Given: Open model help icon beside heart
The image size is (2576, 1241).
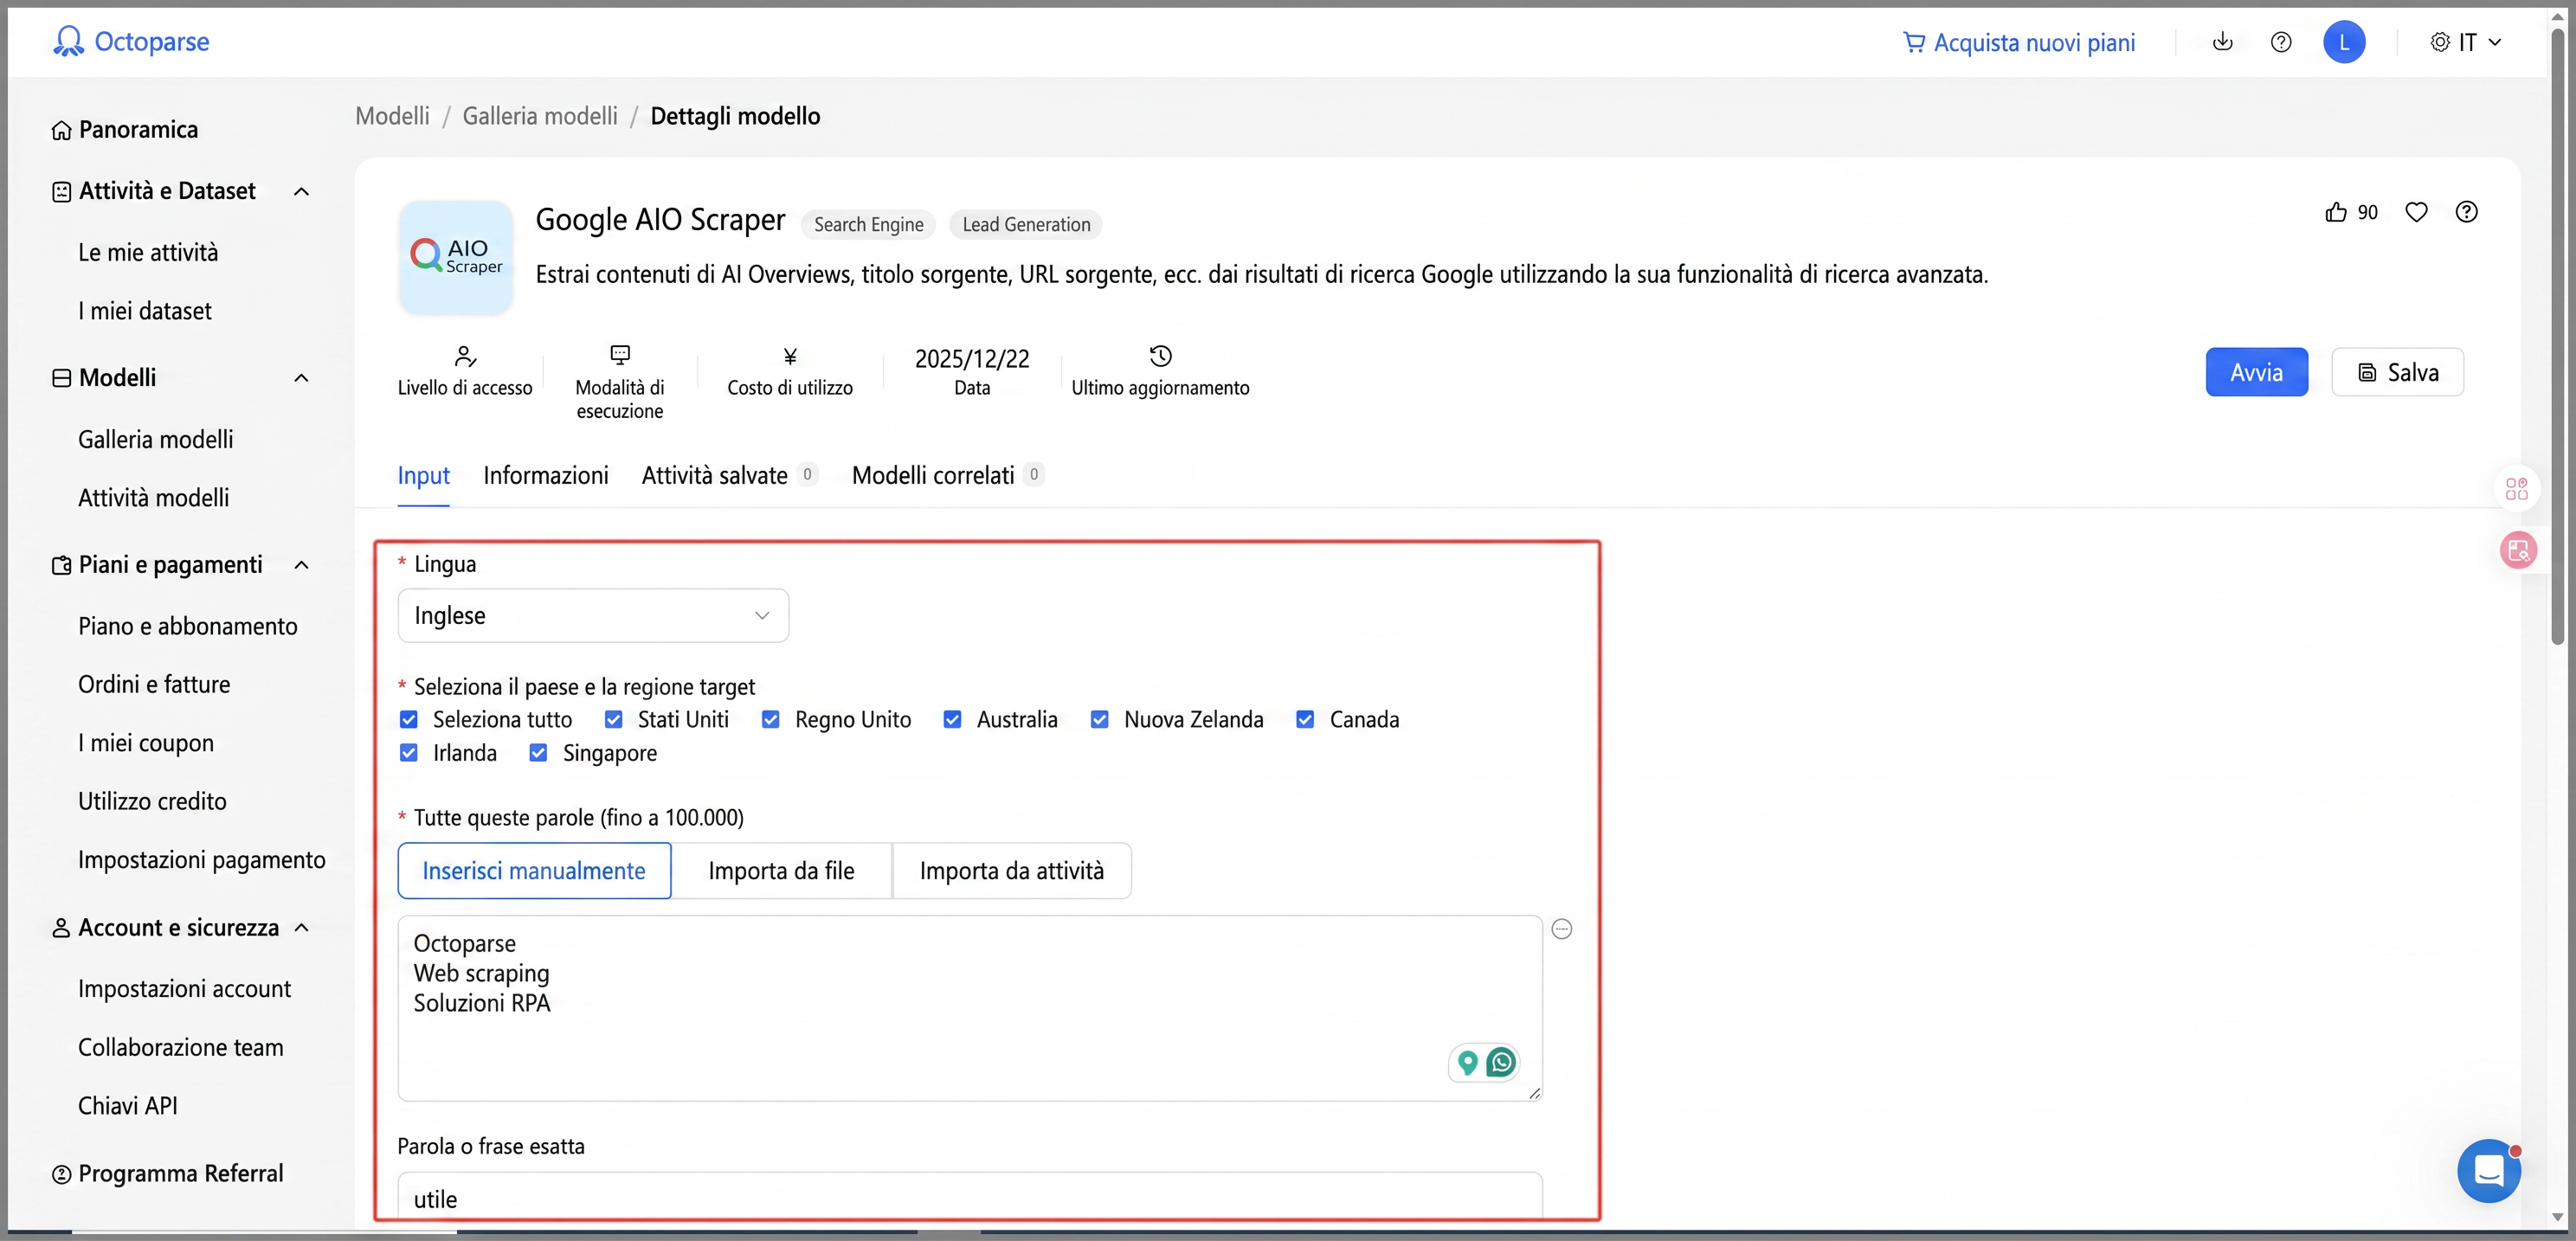Looking at the screenshot, I should 2467,212.
